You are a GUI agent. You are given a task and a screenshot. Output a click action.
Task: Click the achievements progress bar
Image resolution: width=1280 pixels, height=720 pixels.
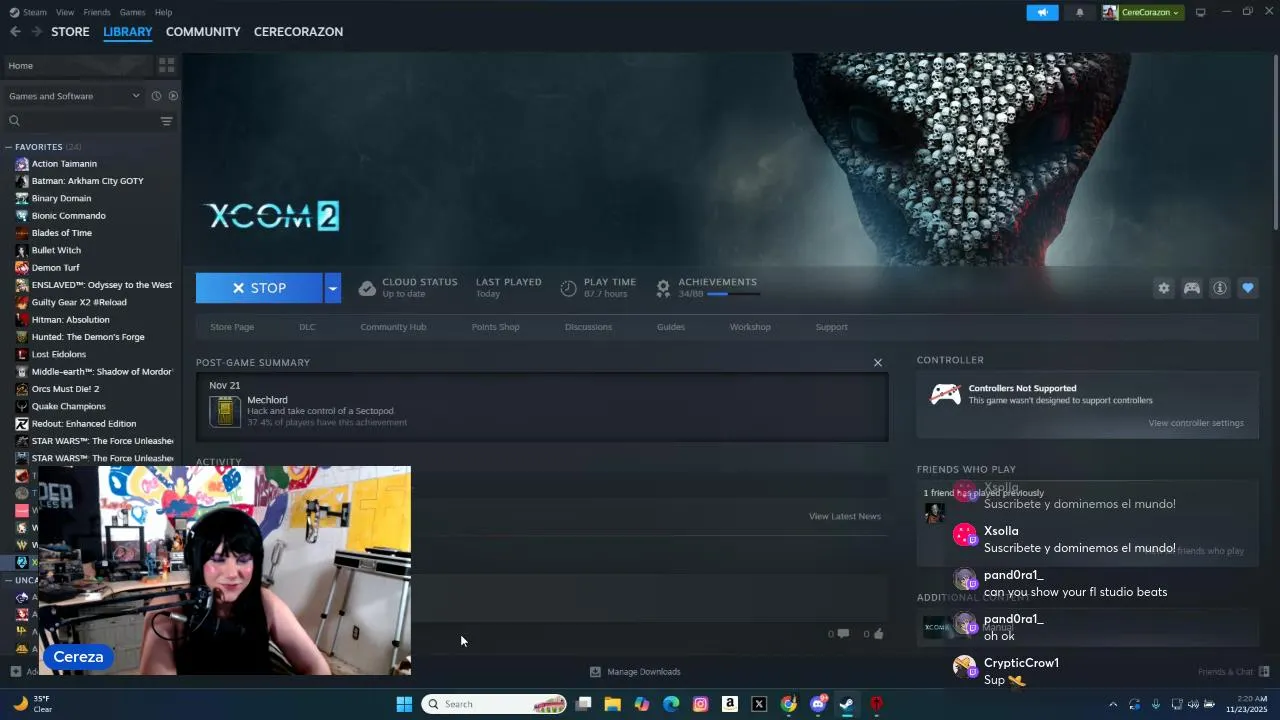[x=733, y=294]
